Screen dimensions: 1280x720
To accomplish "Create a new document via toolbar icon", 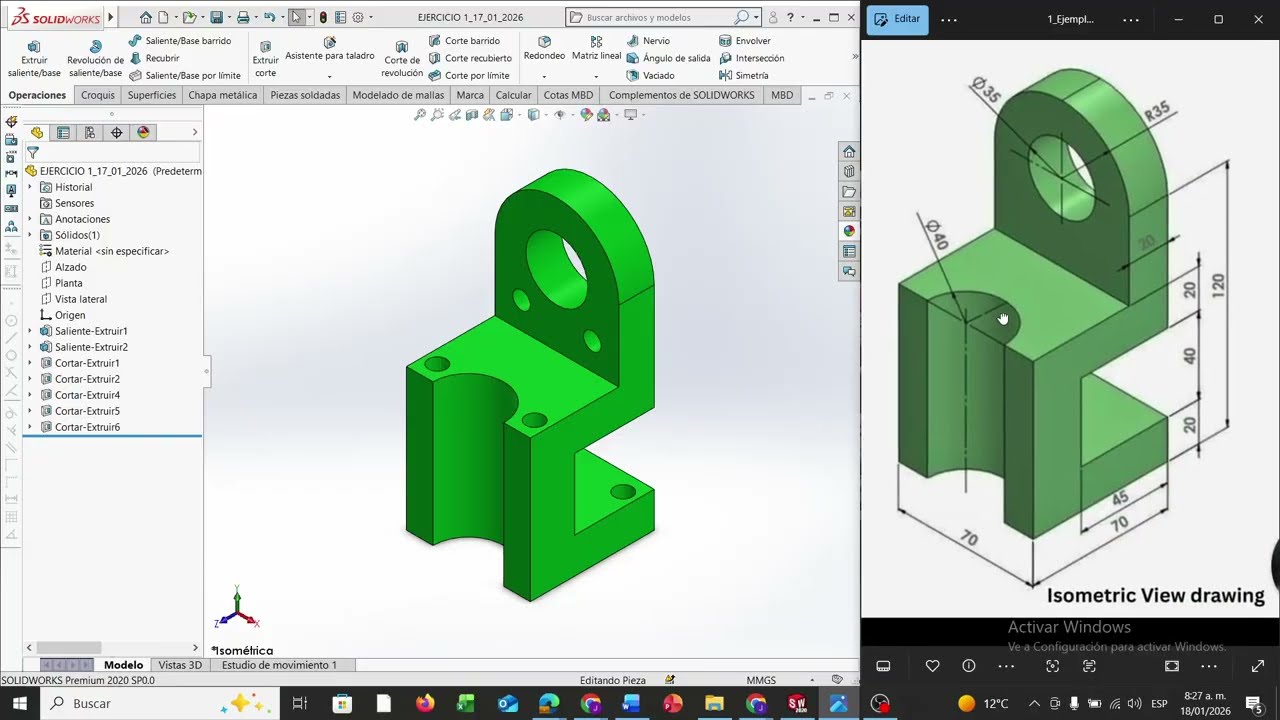I will coord(164,17).
